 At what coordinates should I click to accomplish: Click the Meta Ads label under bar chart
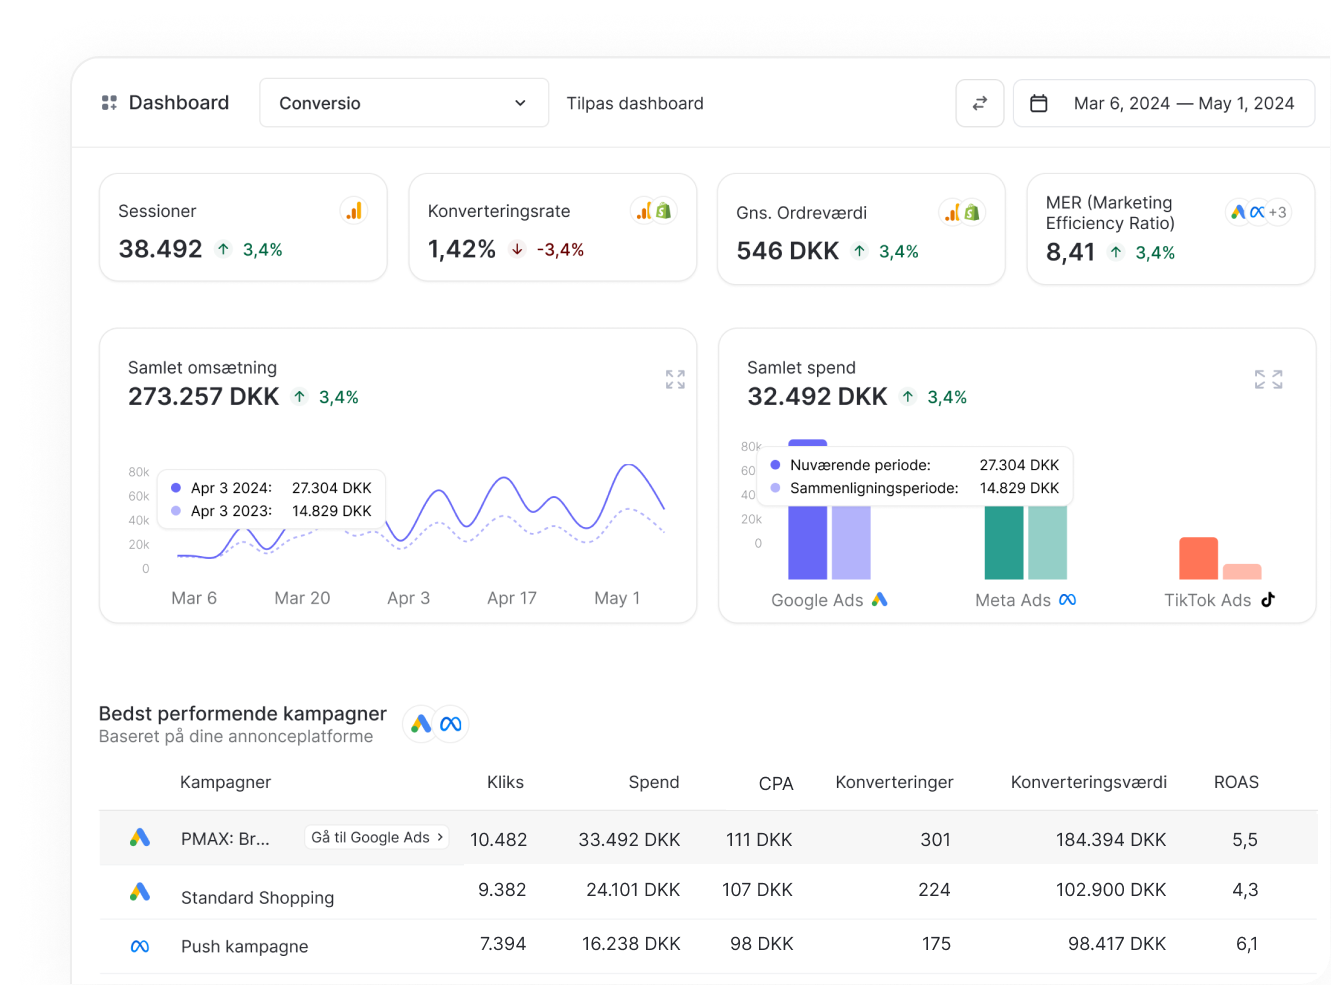coord(1013,600)
